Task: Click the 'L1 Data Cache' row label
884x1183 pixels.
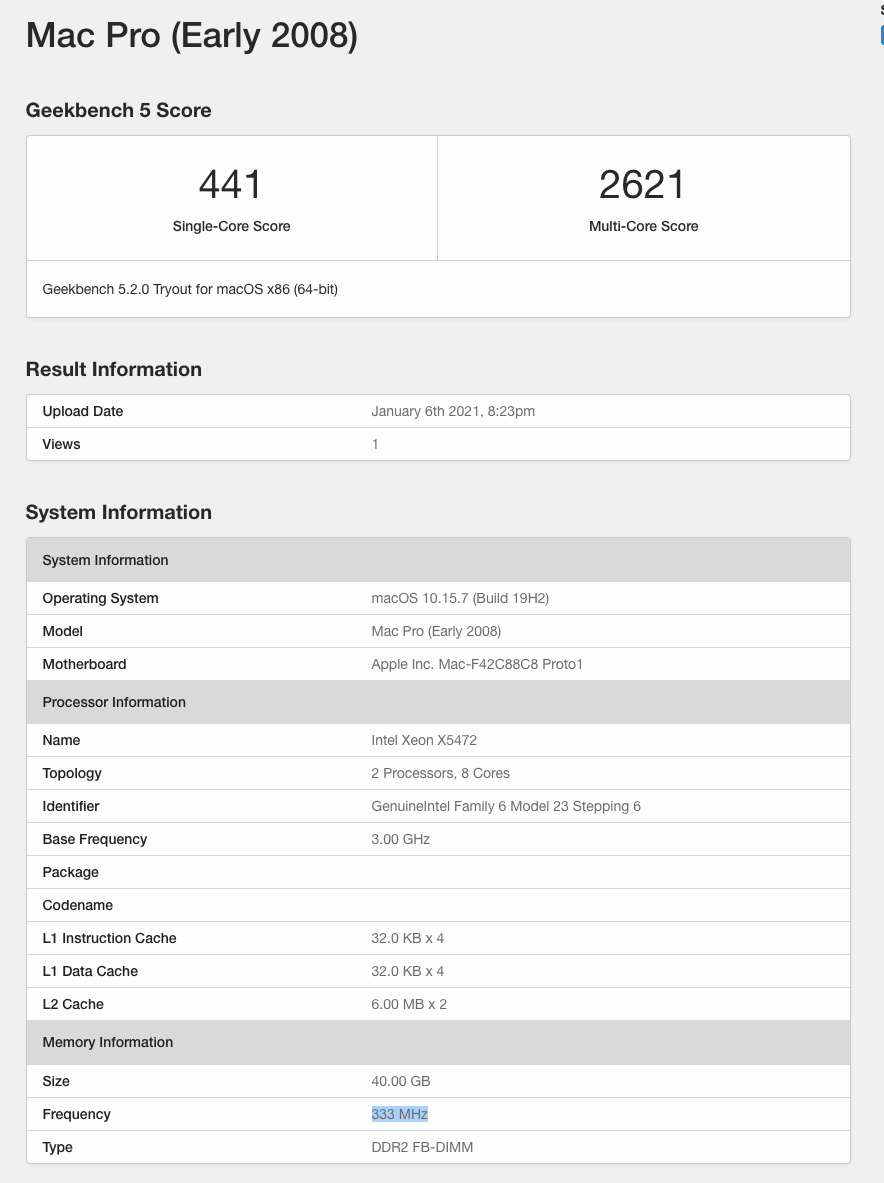Action: (x=91, y=972)
